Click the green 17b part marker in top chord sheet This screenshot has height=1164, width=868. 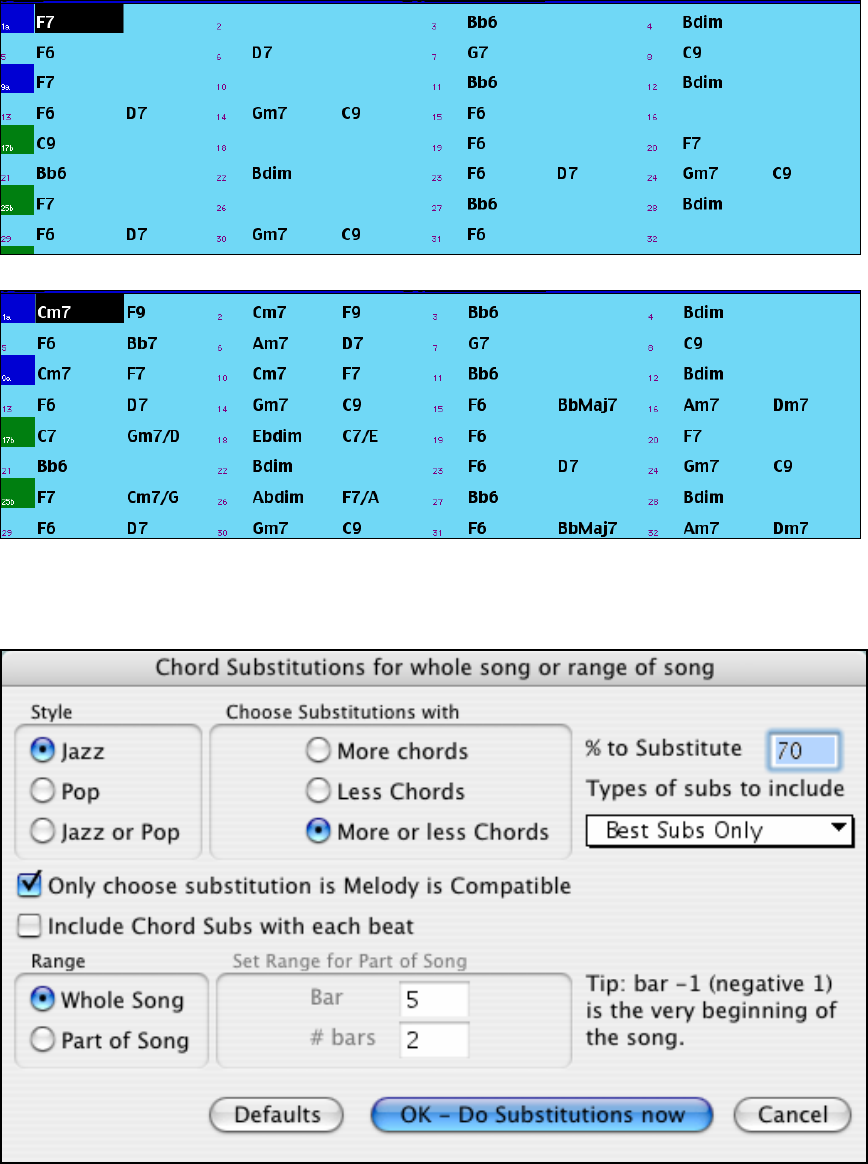[17, 142]
